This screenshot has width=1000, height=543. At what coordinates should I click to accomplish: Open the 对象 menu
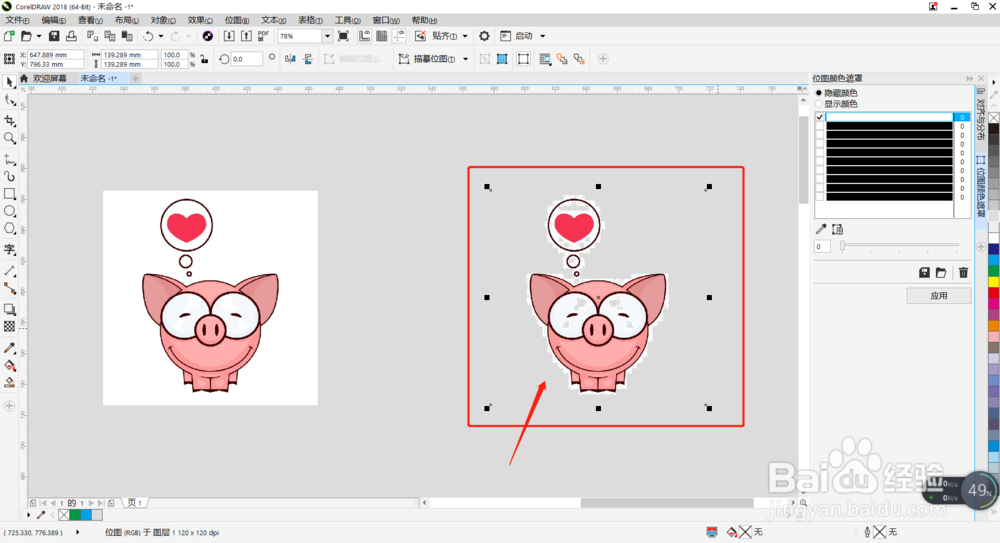click(x=163, y=20)
